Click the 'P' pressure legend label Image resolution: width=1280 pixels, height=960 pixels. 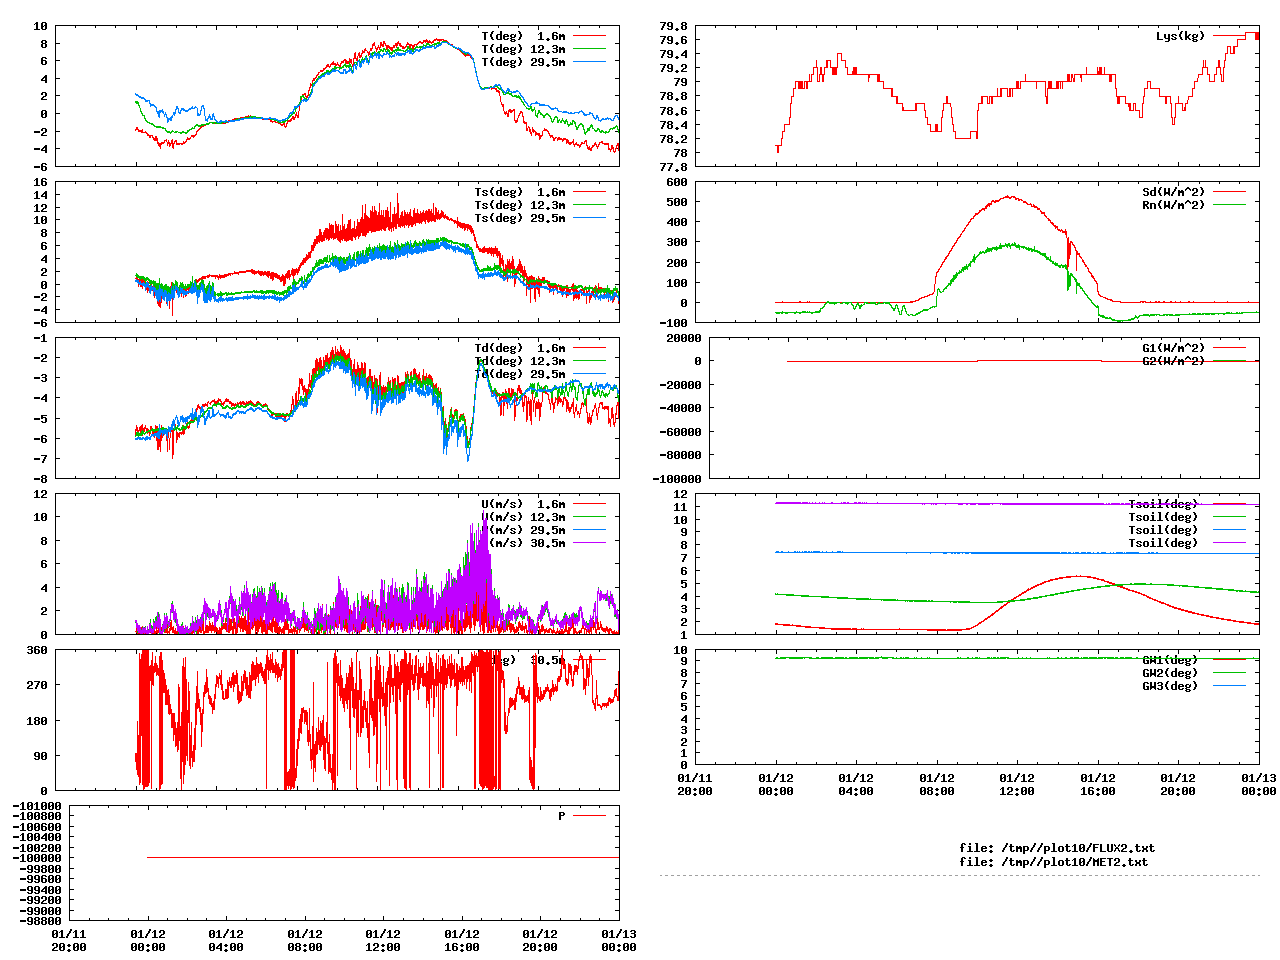562,816
